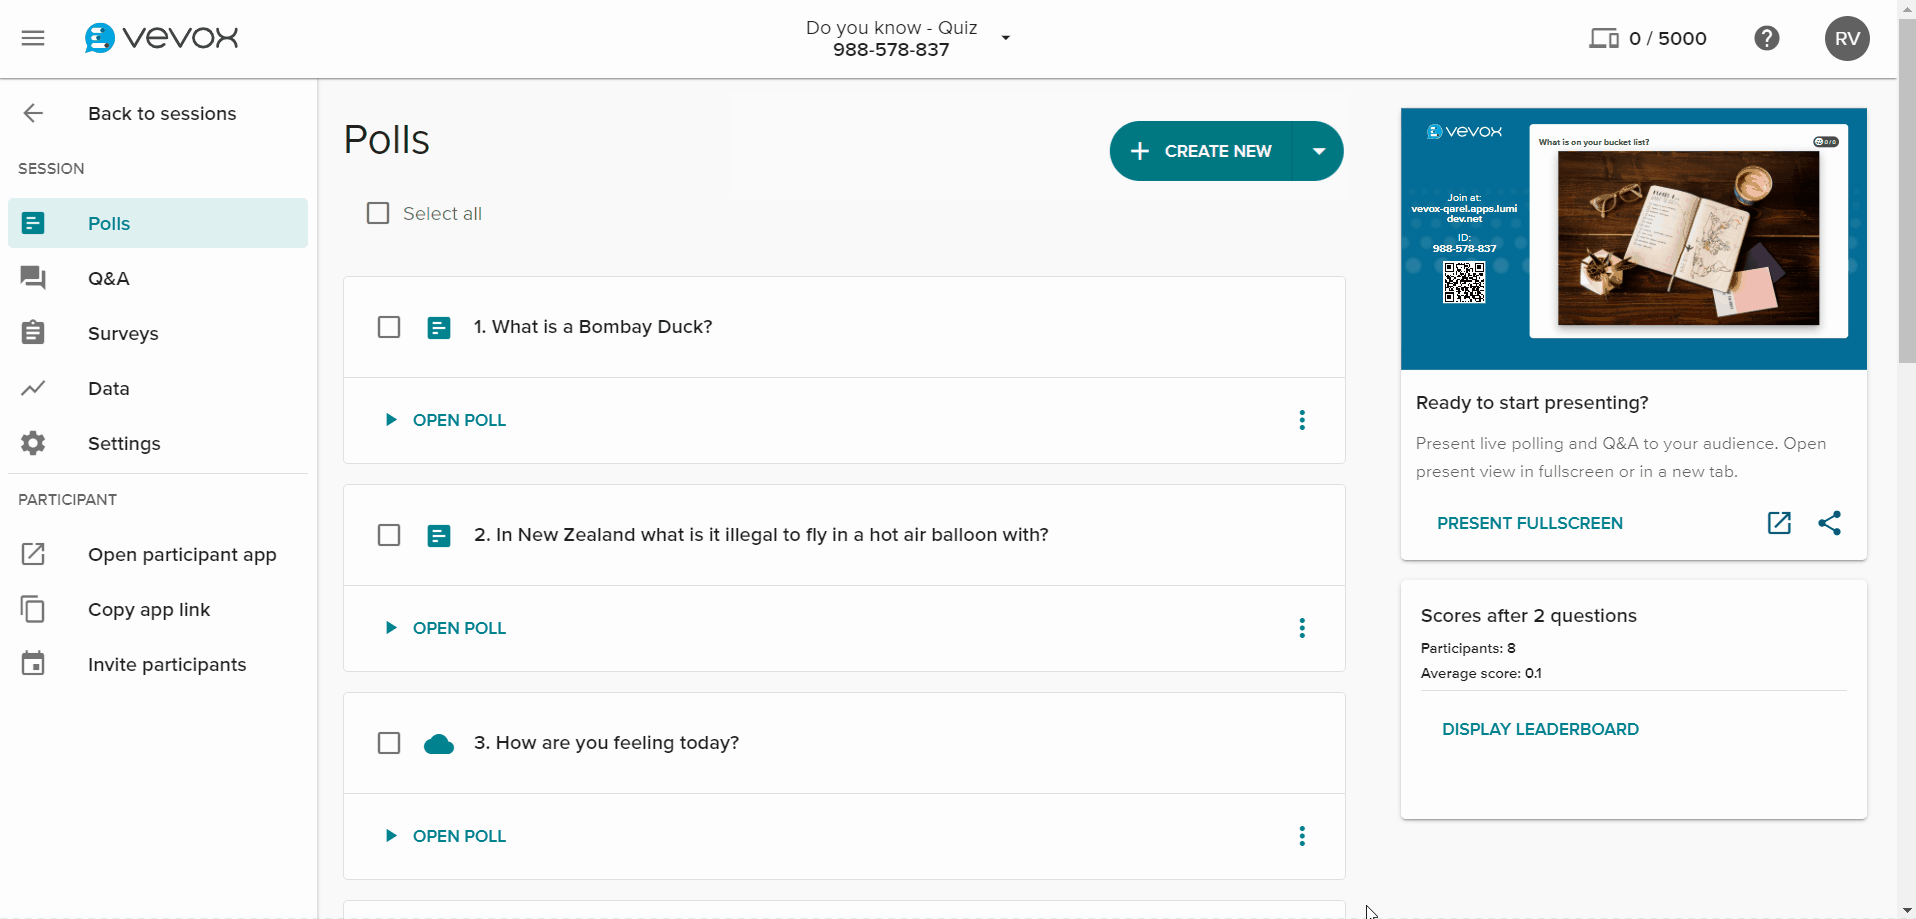Screen dimensions: 1916x919
Task: Expand the Create New dropdown arrow
Action: [1319, 151]
